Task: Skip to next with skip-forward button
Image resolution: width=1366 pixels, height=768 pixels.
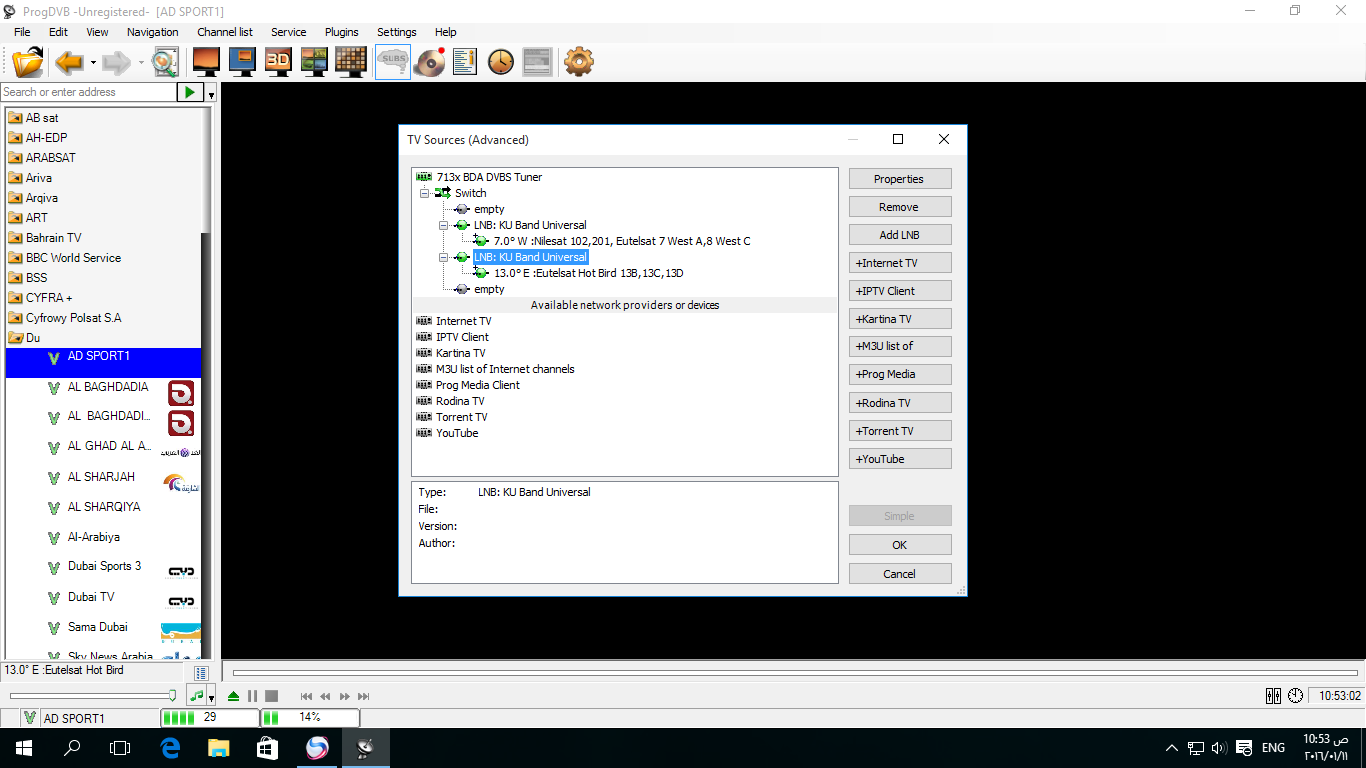Action: pos(364,696)
